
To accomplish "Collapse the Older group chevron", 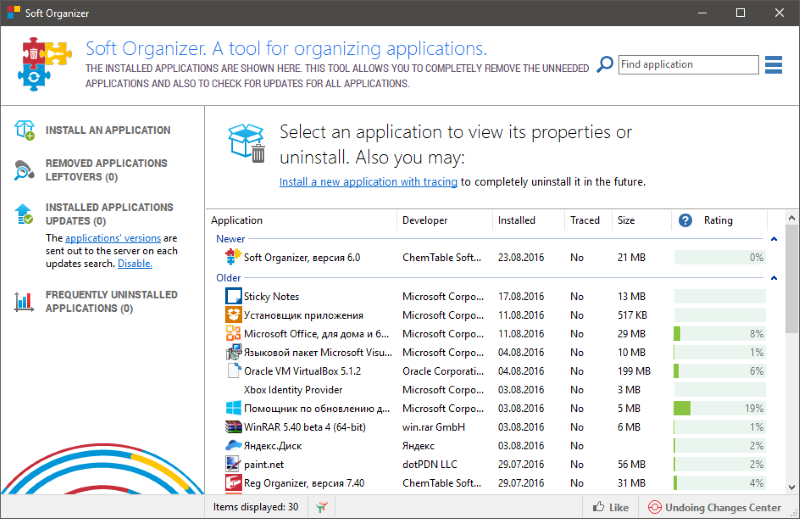I will 773,278.
